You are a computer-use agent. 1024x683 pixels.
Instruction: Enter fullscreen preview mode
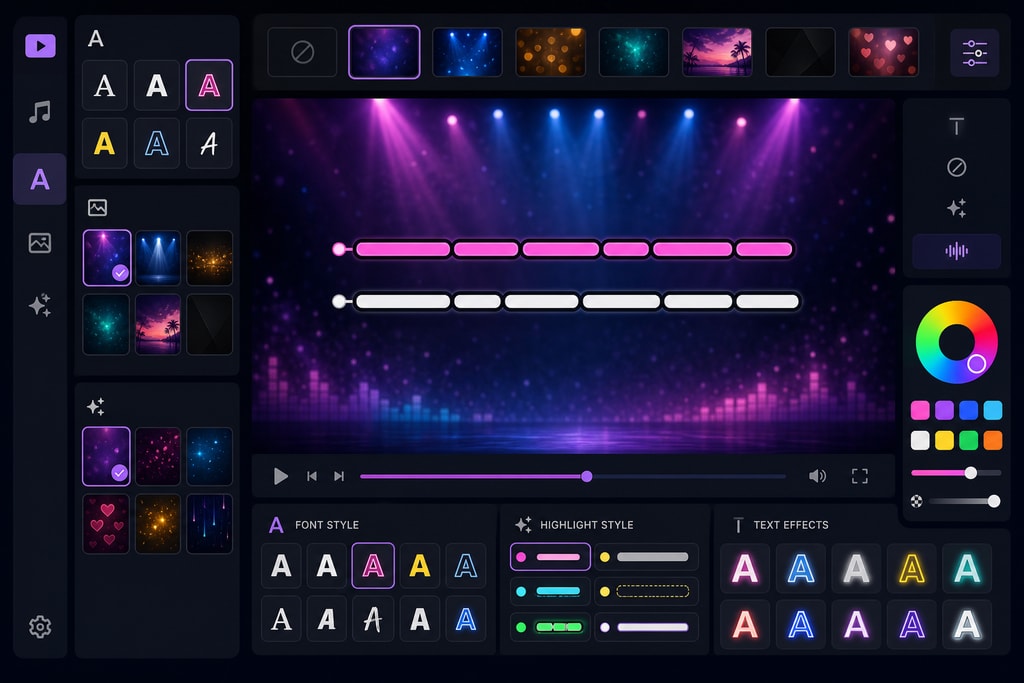click(859, 476)
